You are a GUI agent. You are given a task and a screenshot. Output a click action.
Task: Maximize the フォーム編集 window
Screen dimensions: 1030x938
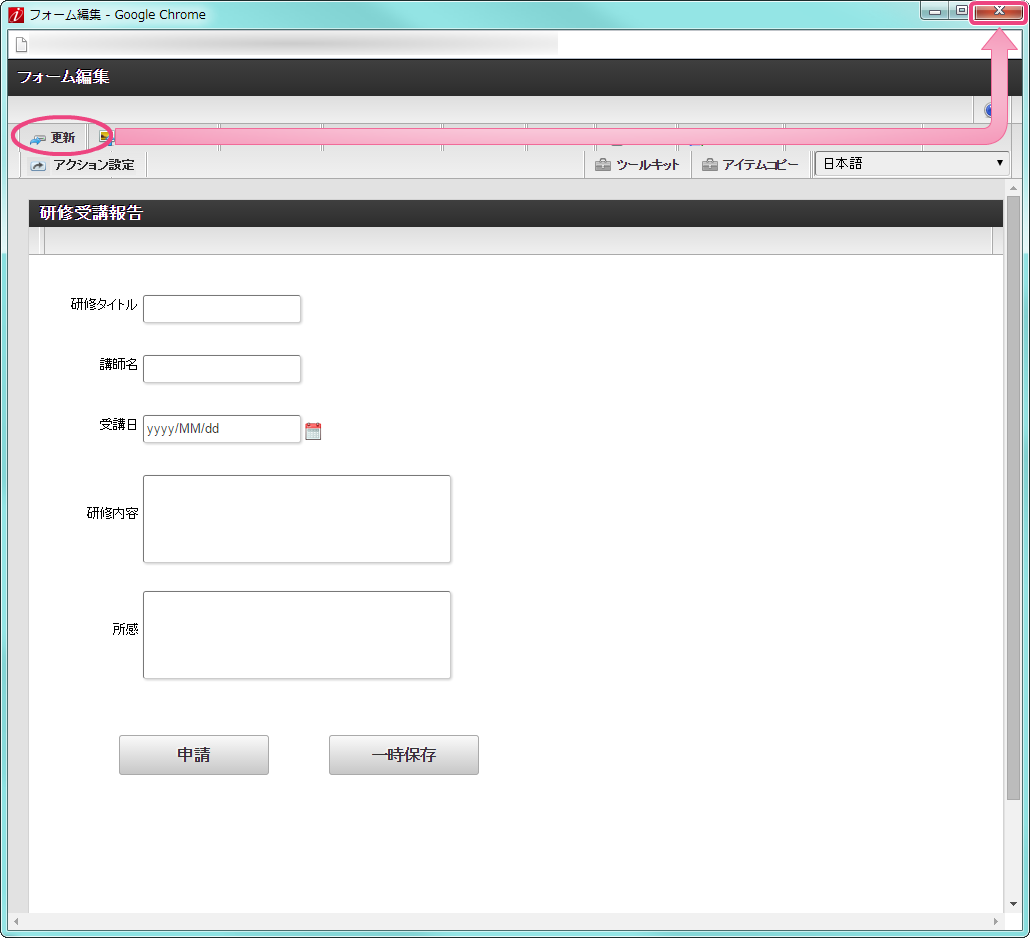[960, 11]
